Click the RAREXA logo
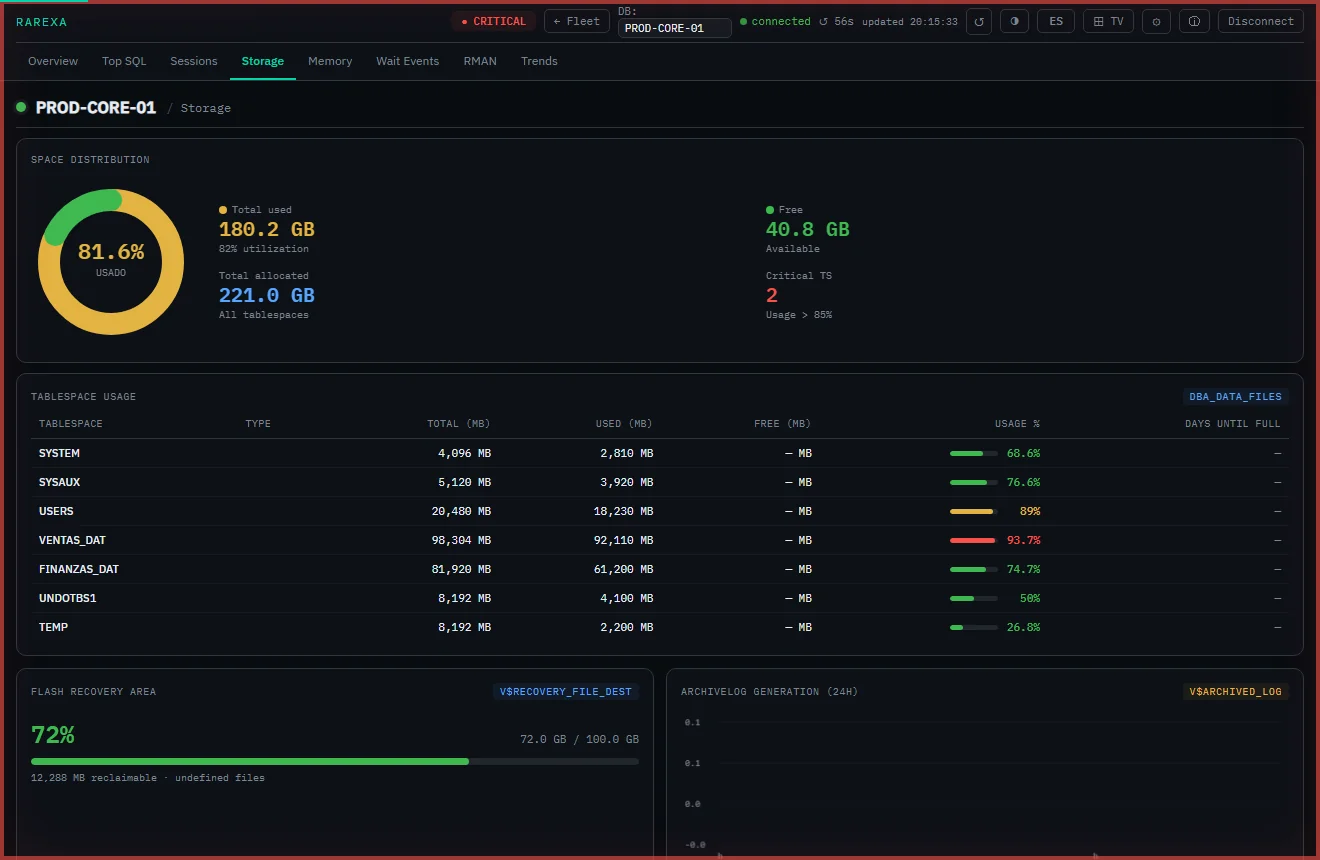The height and width of the screenshot is (860, 1320). coord(42,22)
